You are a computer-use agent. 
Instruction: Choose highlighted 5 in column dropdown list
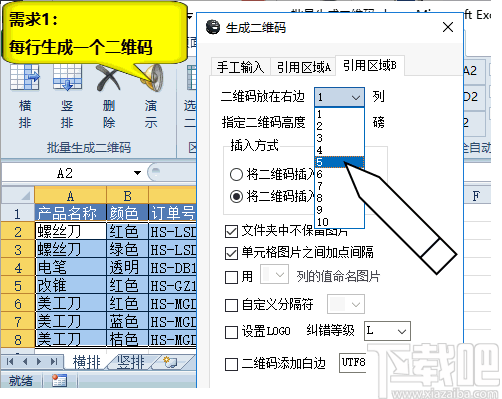coord(339,162)
